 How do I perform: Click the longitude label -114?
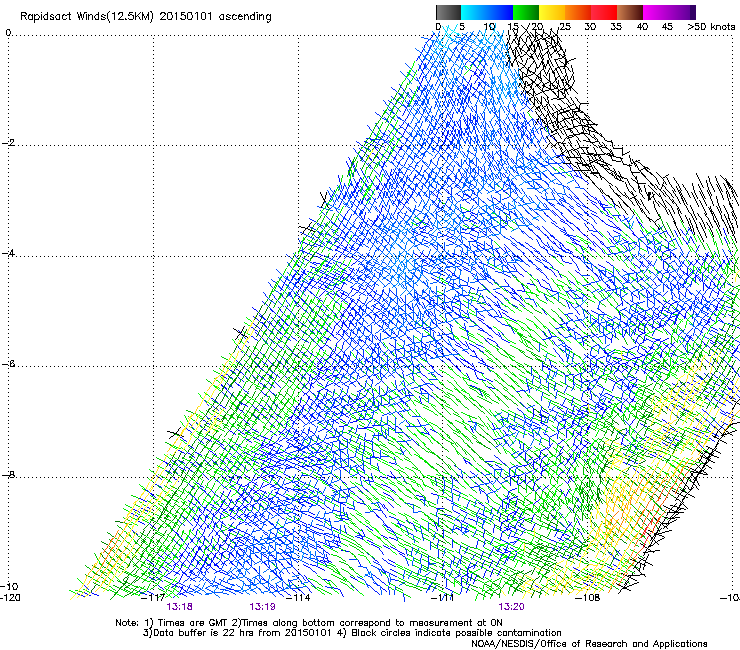(298, 598)
